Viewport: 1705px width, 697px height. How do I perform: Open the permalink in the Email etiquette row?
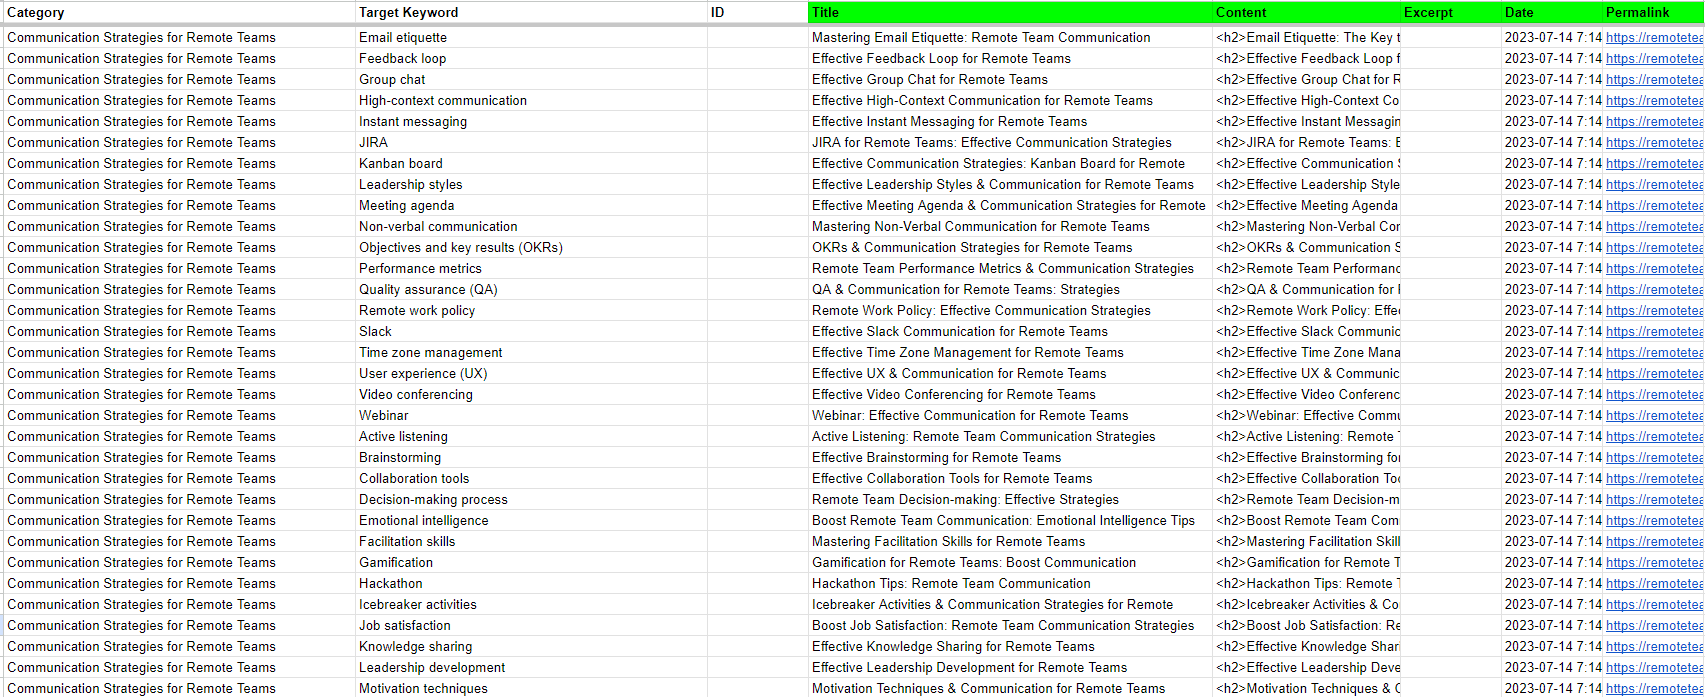click(x=1654, y=38)
